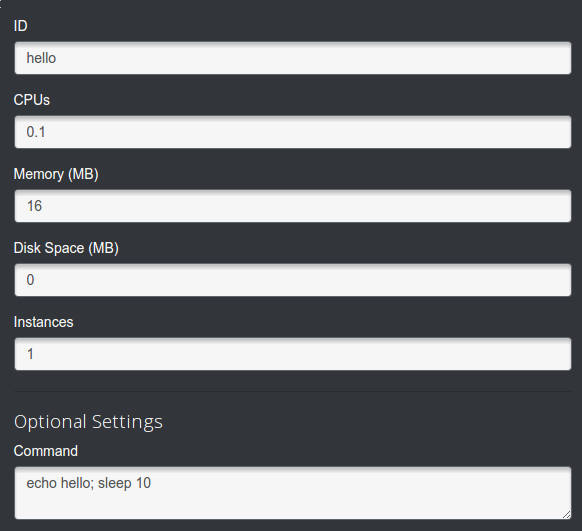Click 'sleep 10' text in Command box

click(124, 484)
